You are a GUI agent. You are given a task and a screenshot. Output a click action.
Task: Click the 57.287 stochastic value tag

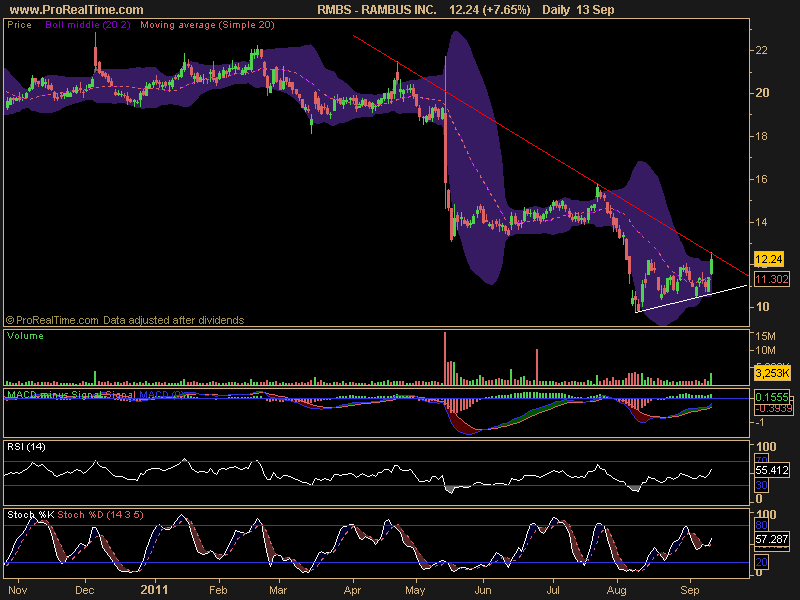772,539
